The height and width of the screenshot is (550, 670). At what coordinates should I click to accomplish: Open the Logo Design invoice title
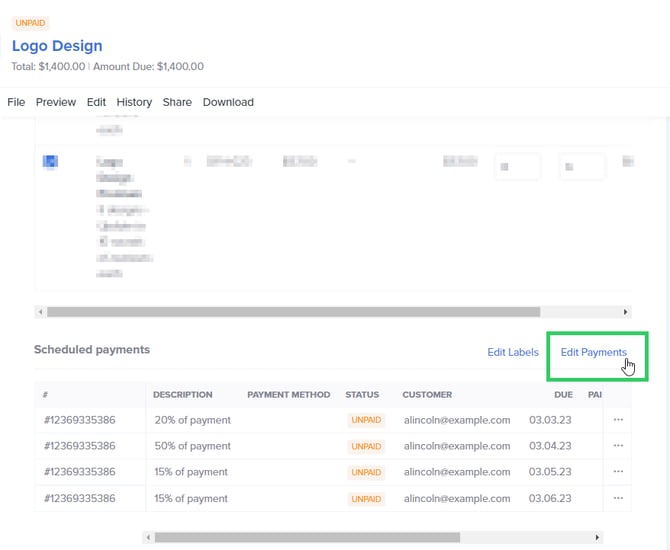(57, 46)
